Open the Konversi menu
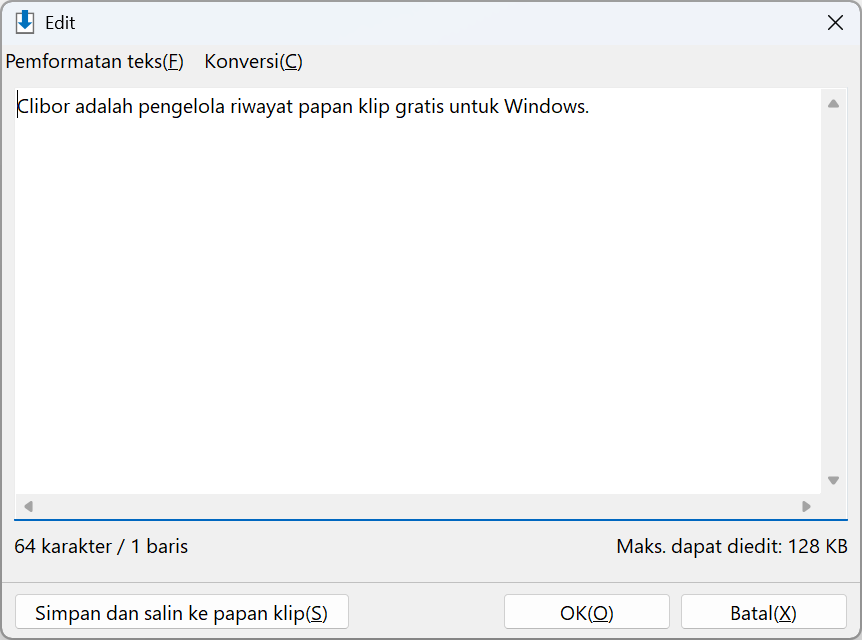 253,62
